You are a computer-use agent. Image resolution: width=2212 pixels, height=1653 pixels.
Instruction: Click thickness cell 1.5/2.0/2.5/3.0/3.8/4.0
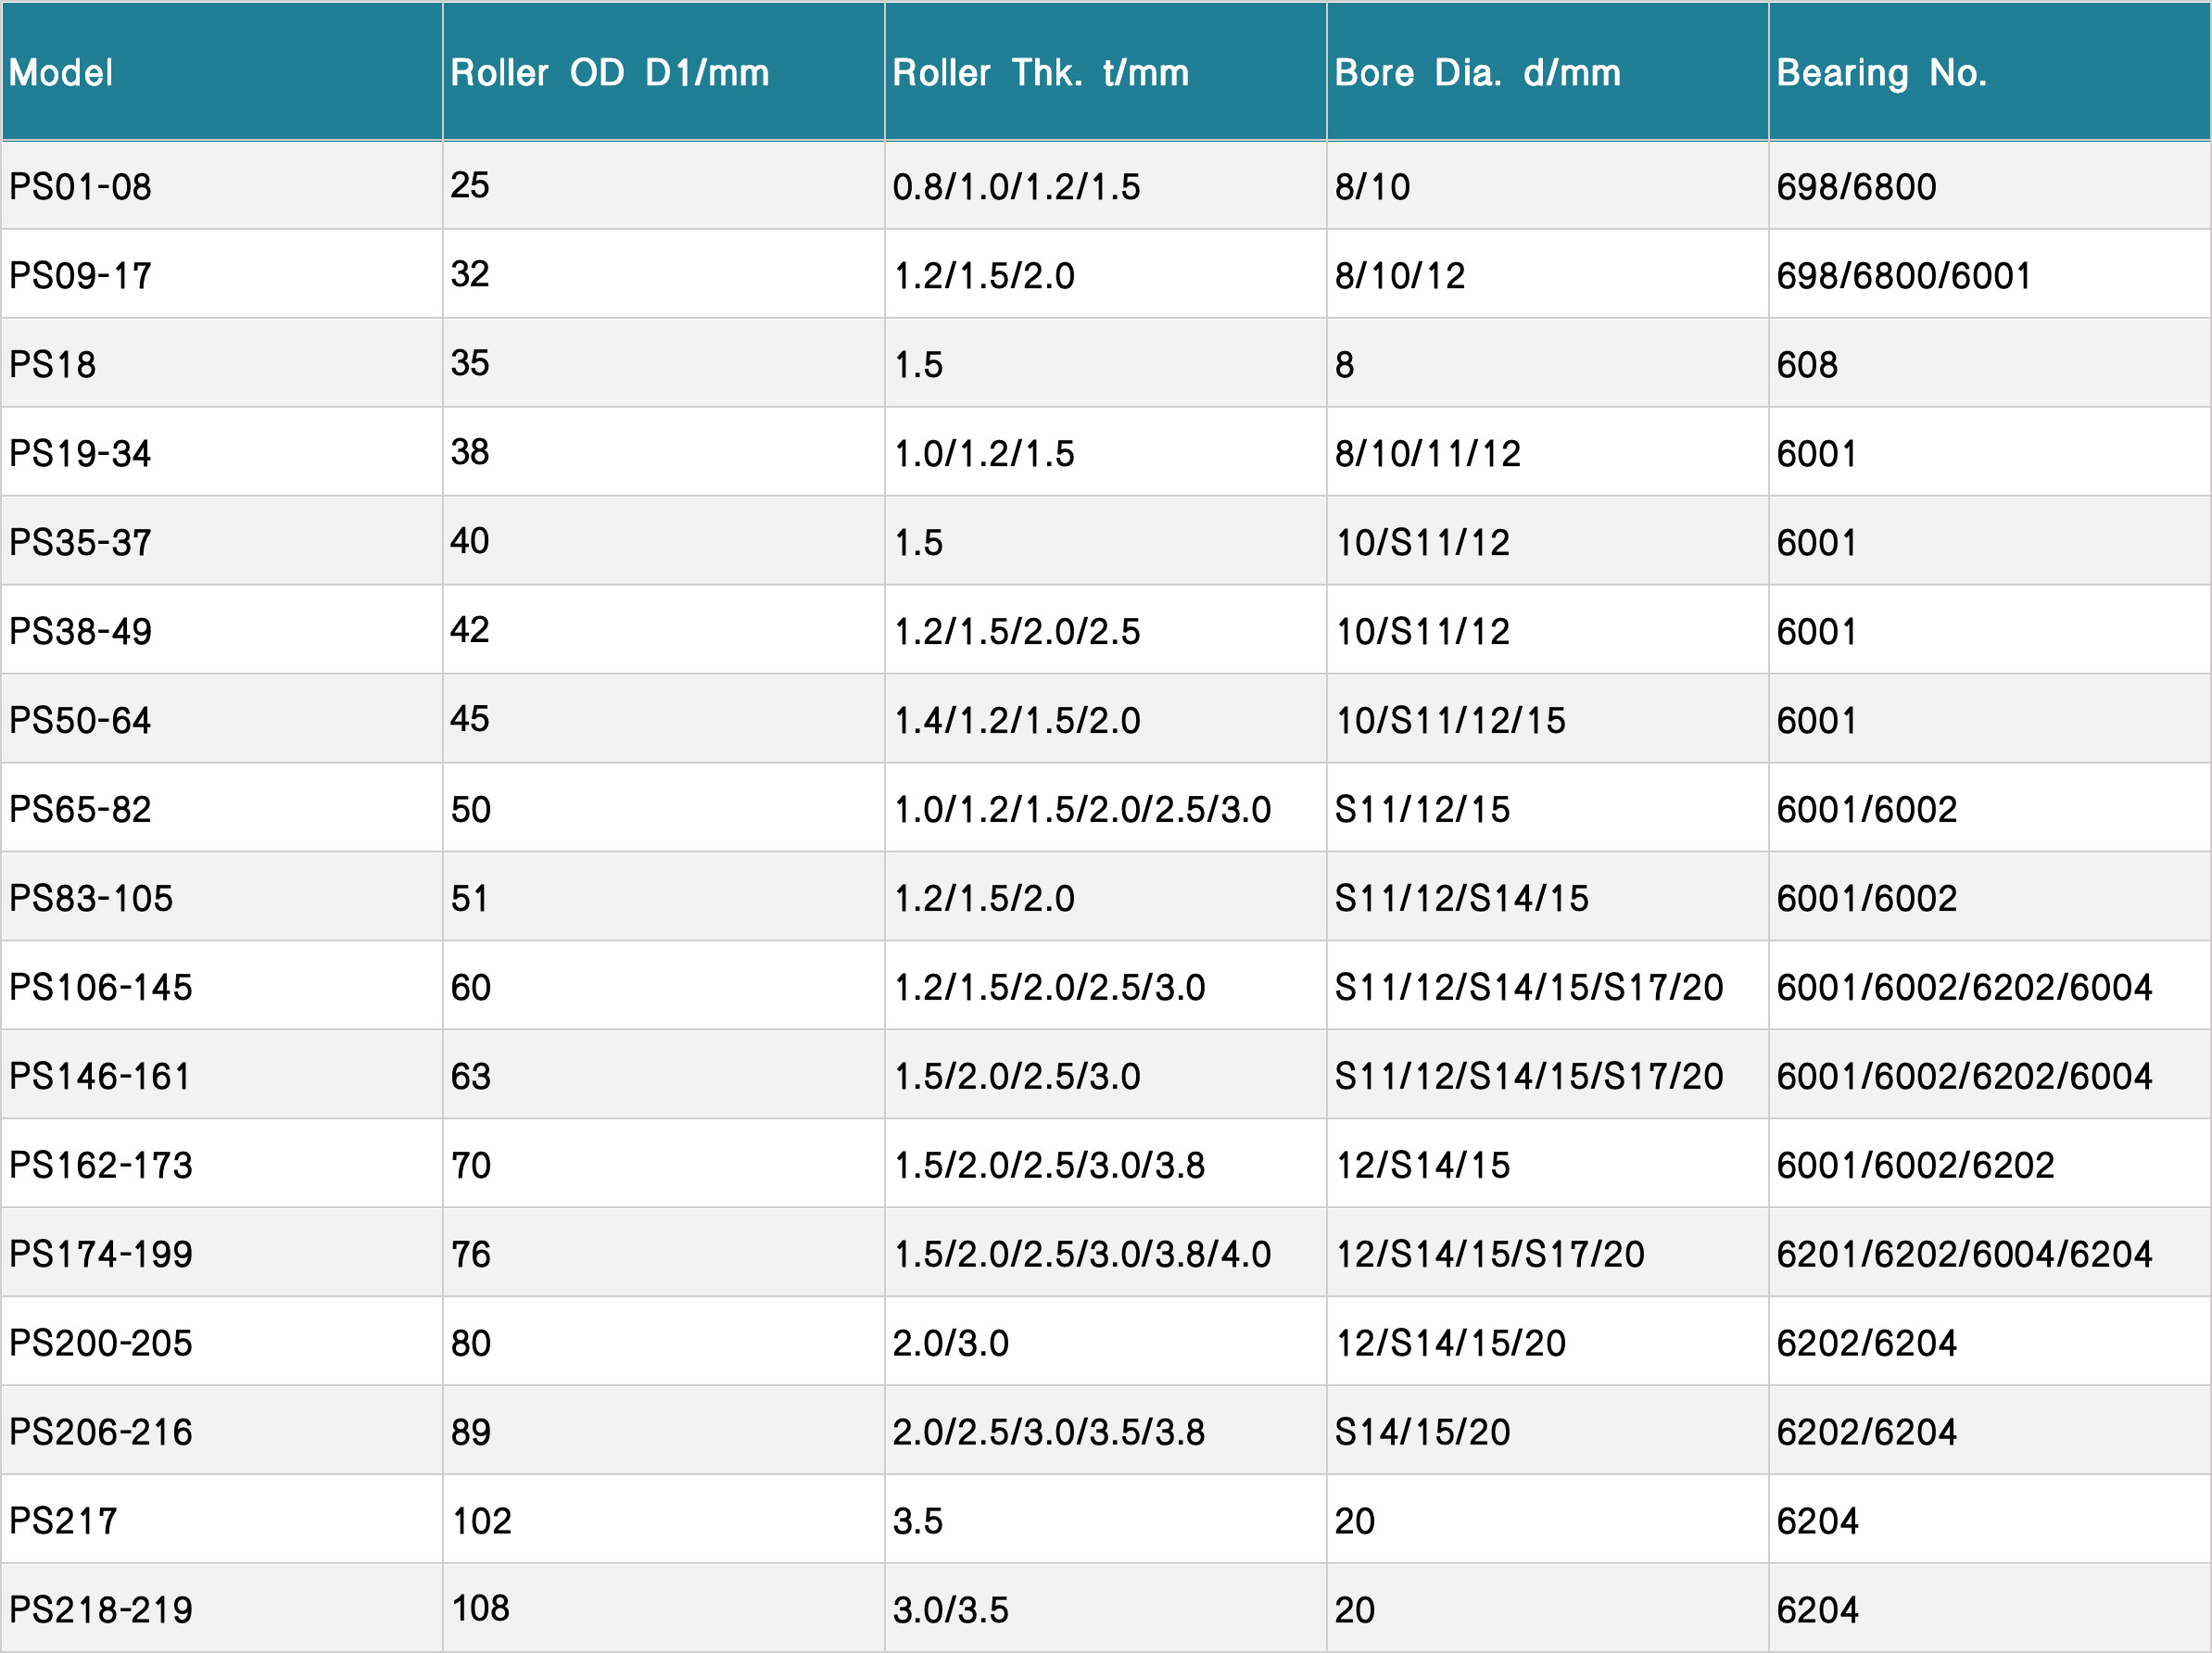coord(1081,1255)
